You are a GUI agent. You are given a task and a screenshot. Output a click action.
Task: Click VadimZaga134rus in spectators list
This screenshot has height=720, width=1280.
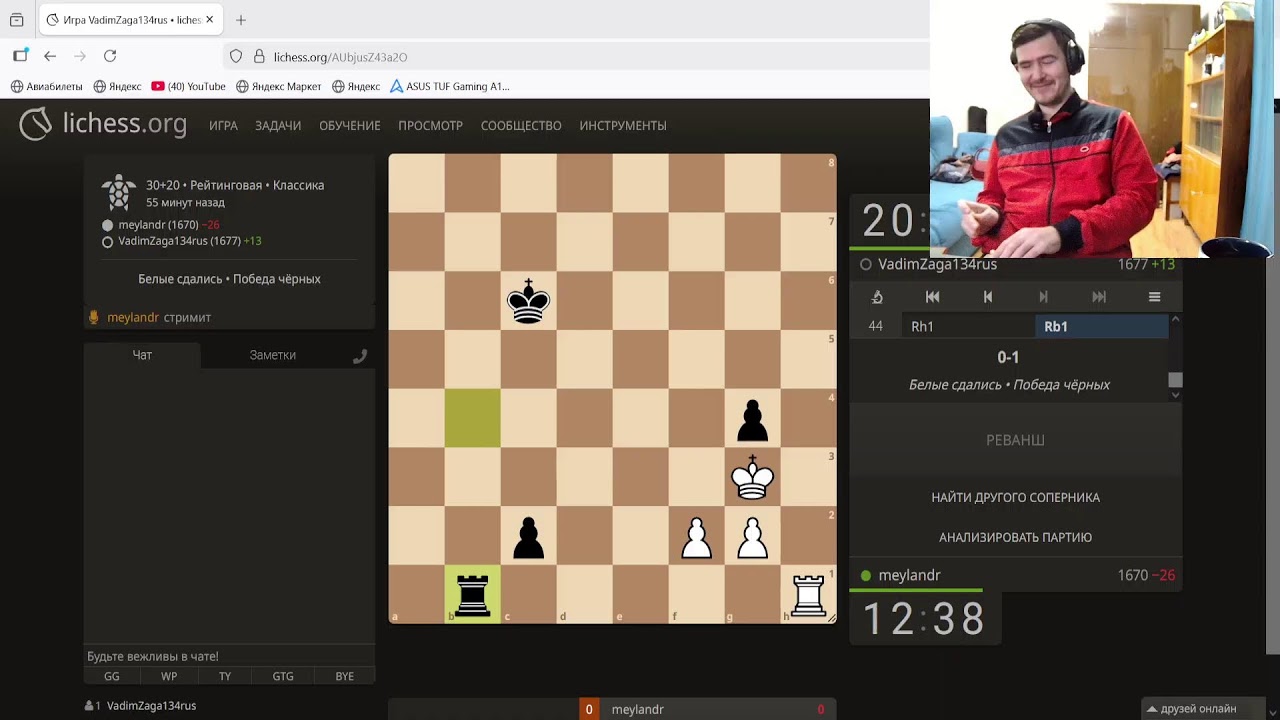(x=151, y=705)
